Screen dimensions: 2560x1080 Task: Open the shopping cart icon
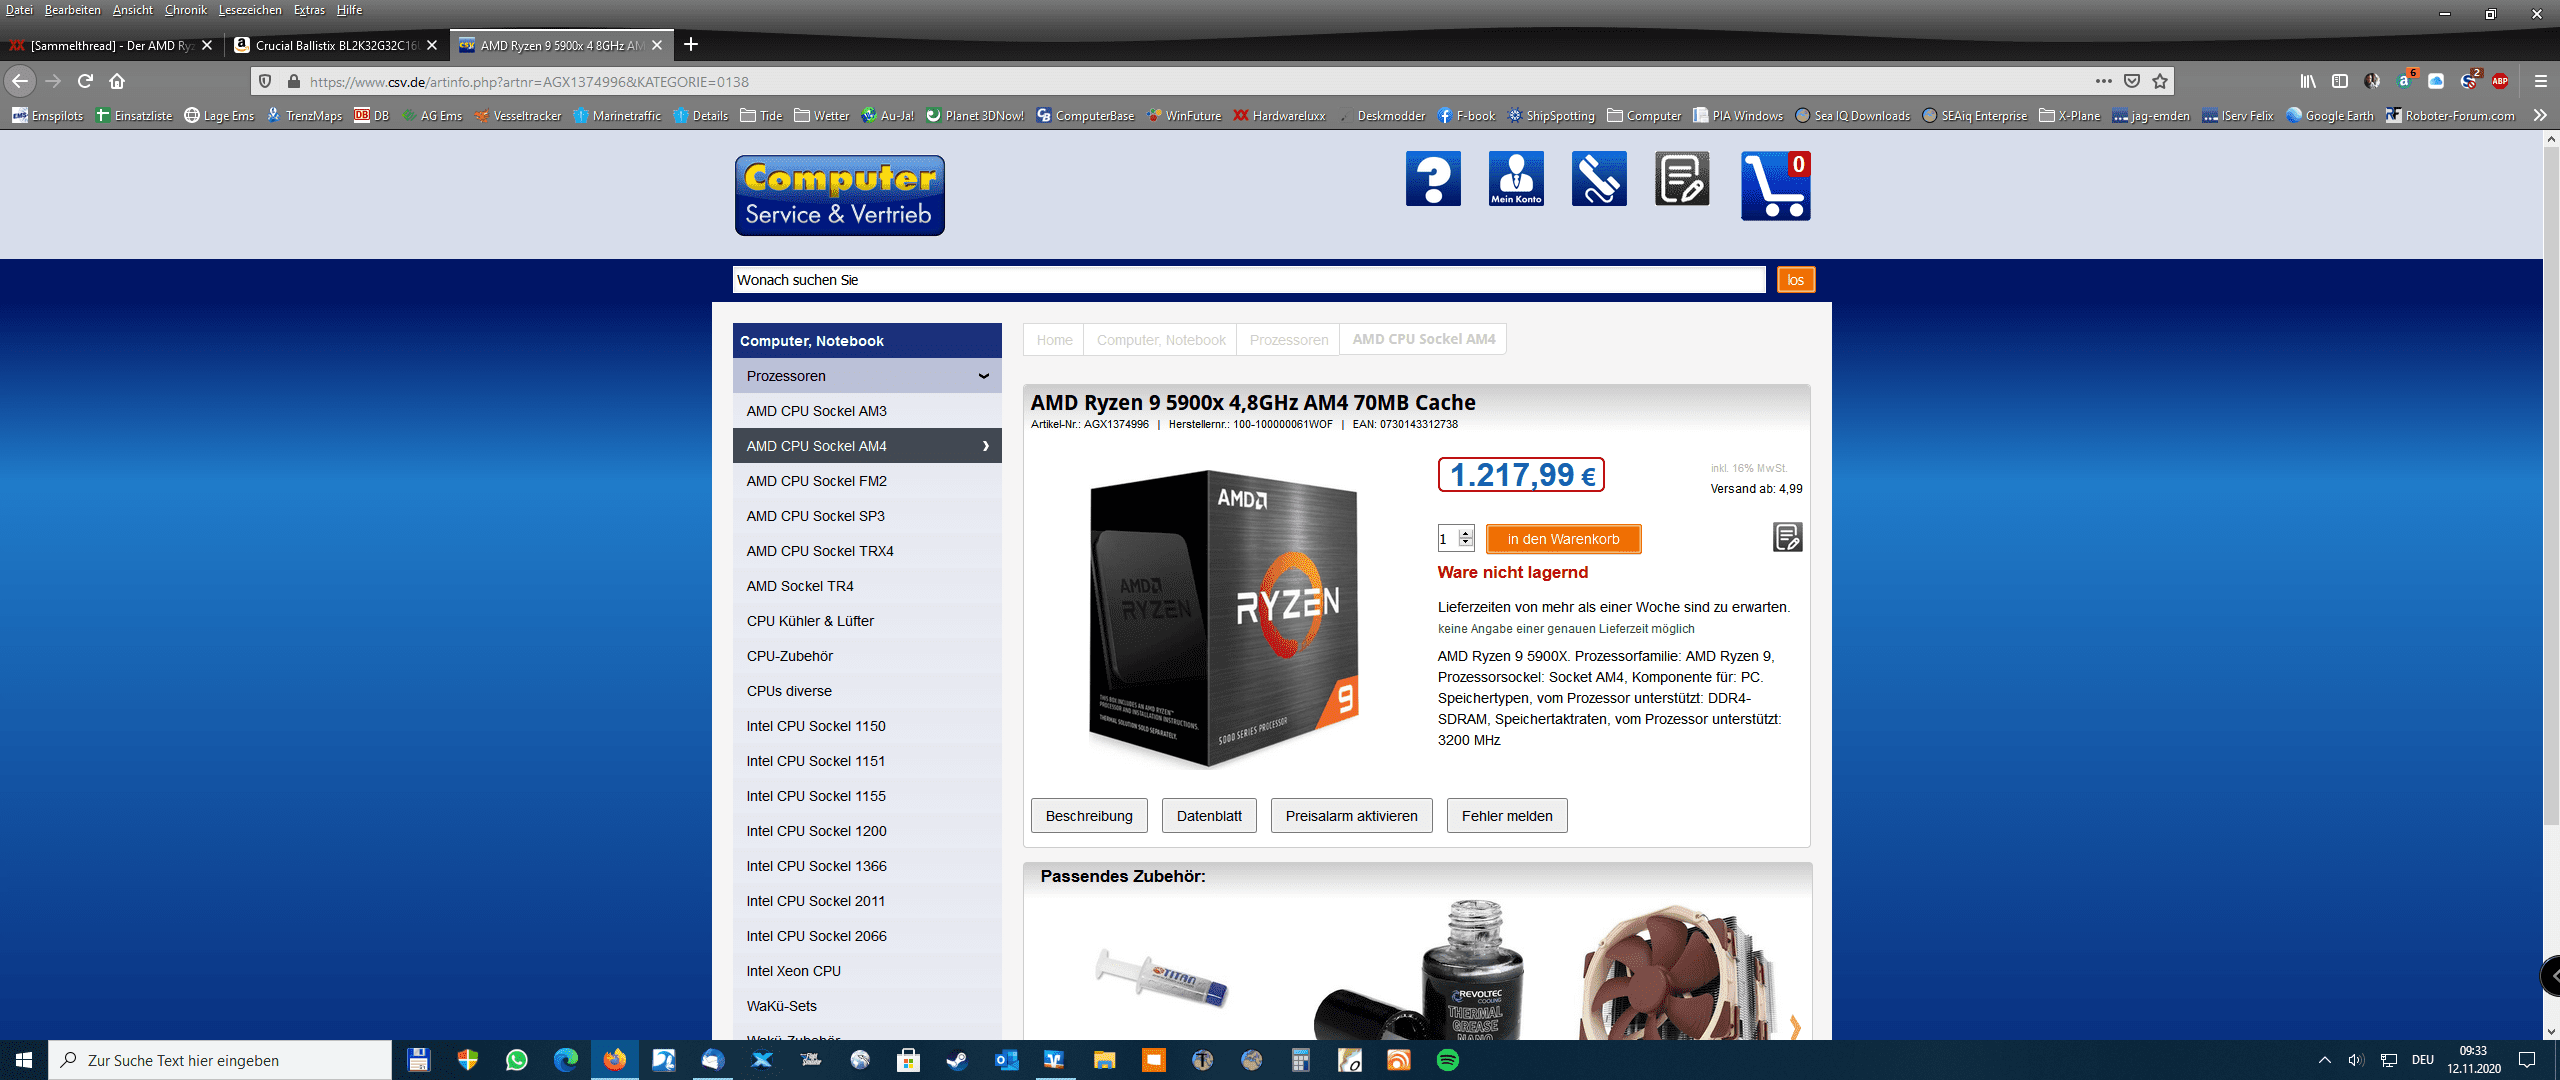click(1776, 185)
